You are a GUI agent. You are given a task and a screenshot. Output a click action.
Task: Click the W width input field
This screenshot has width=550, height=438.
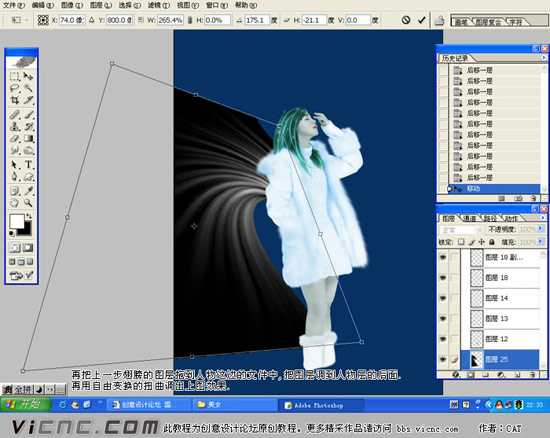click(x=170, y=20)
